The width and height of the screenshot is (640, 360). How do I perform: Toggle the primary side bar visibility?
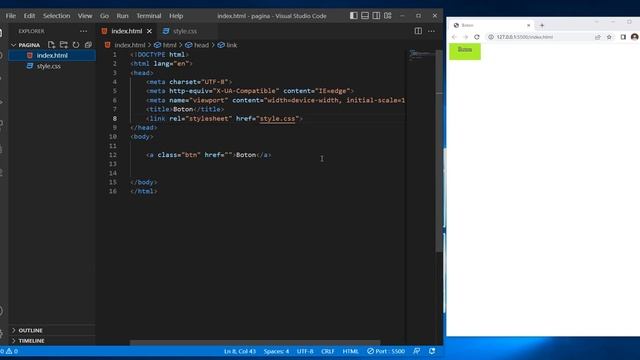point(354,16)
